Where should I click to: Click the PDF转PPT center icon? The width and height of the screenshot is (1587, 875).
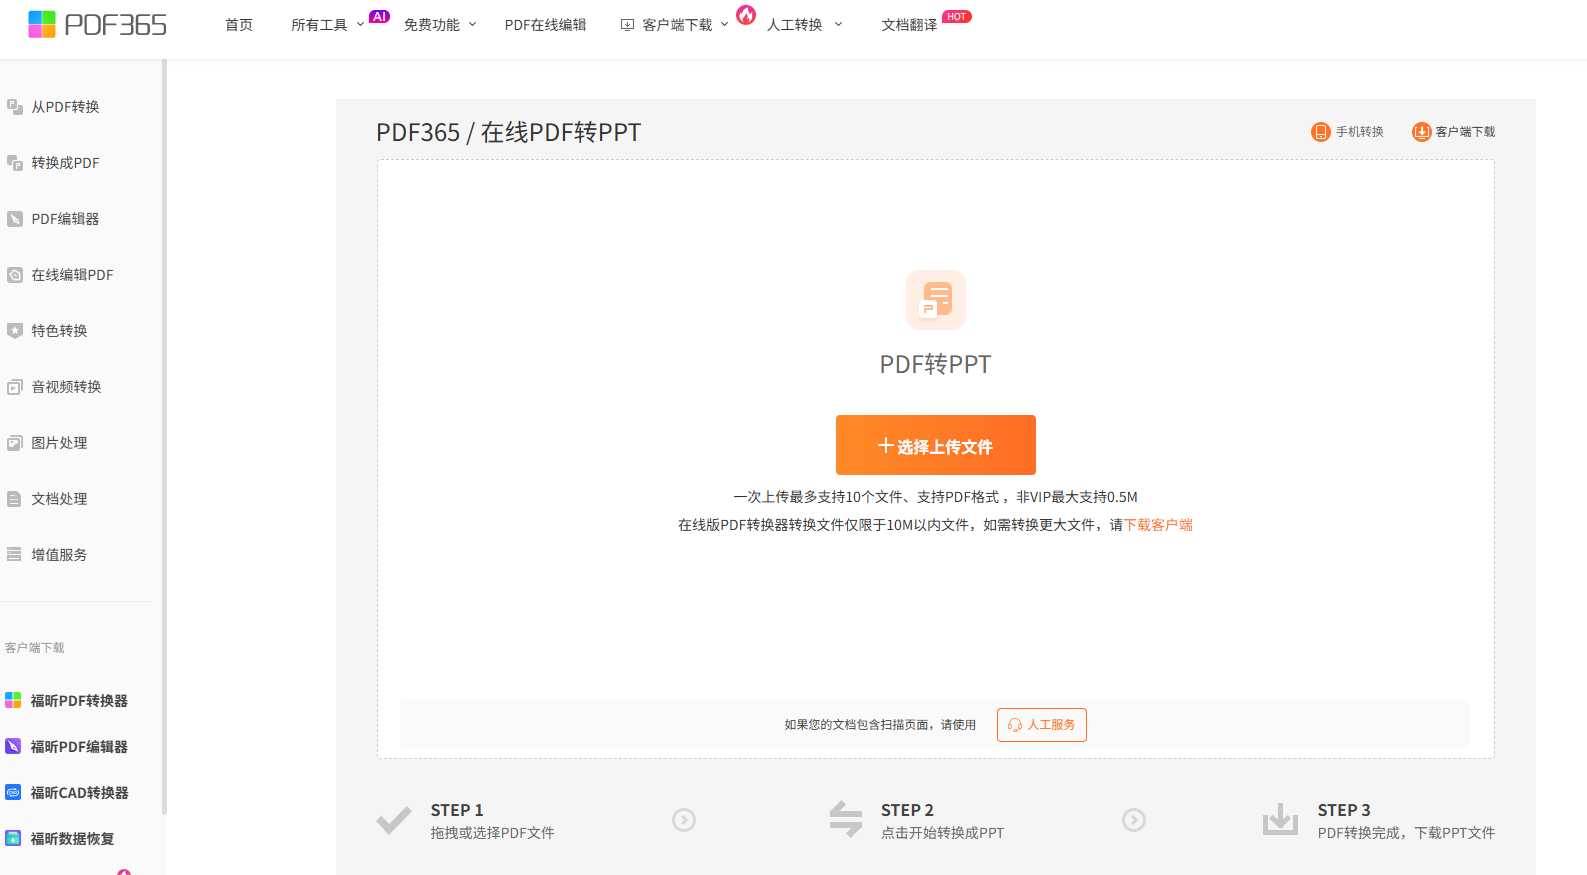(936, 300)
